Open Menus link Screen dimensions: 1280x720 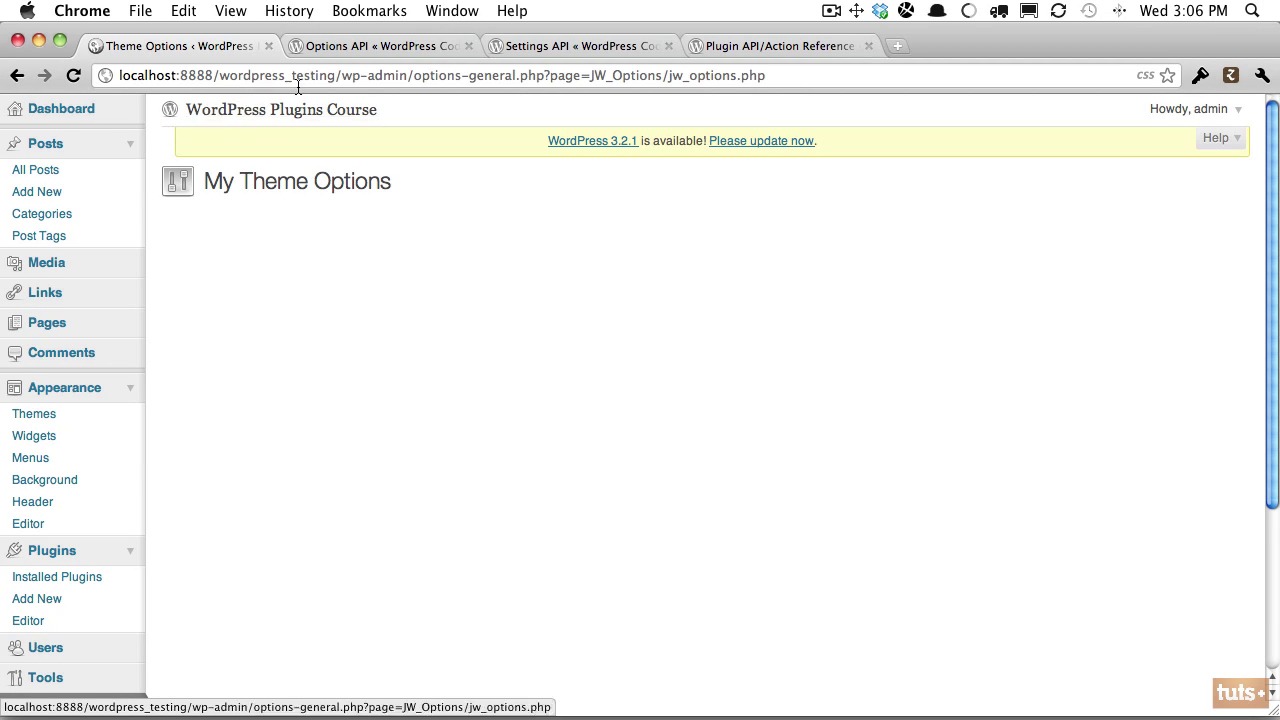30,458
